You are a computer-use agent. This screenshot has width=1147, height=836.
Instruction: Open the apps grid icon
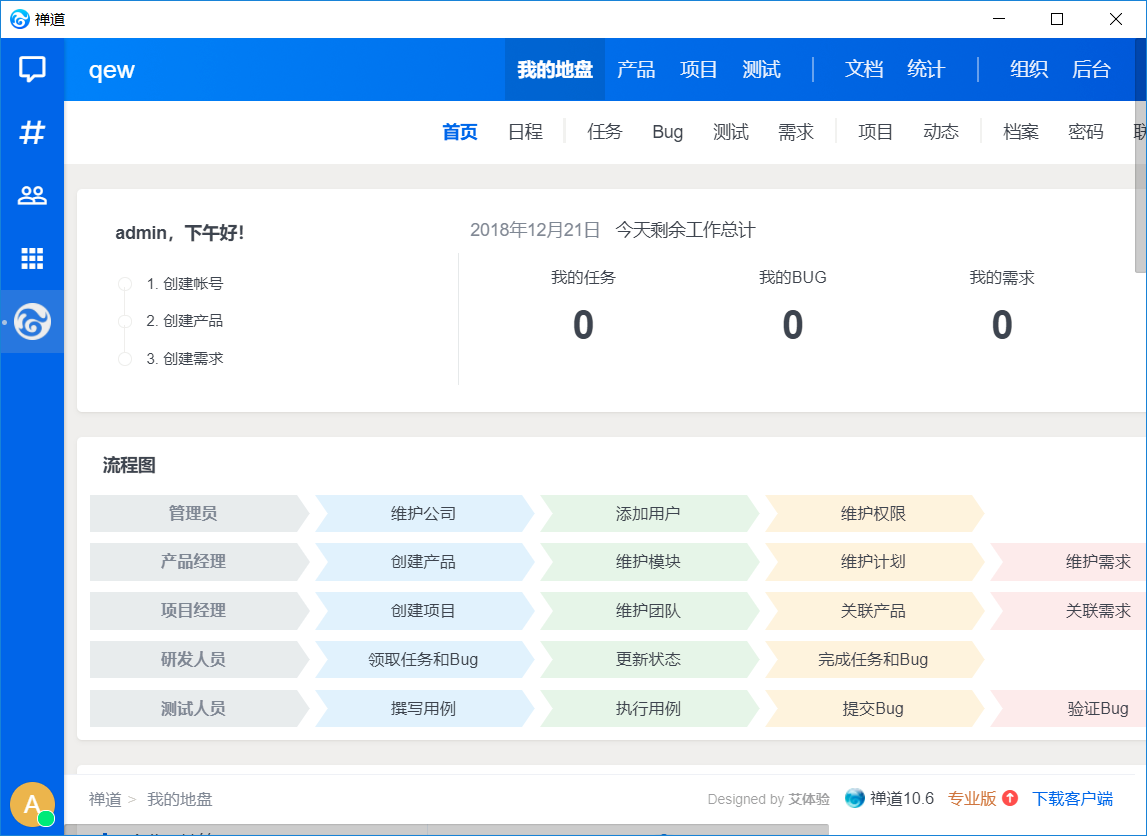click(x=32, y=259)
